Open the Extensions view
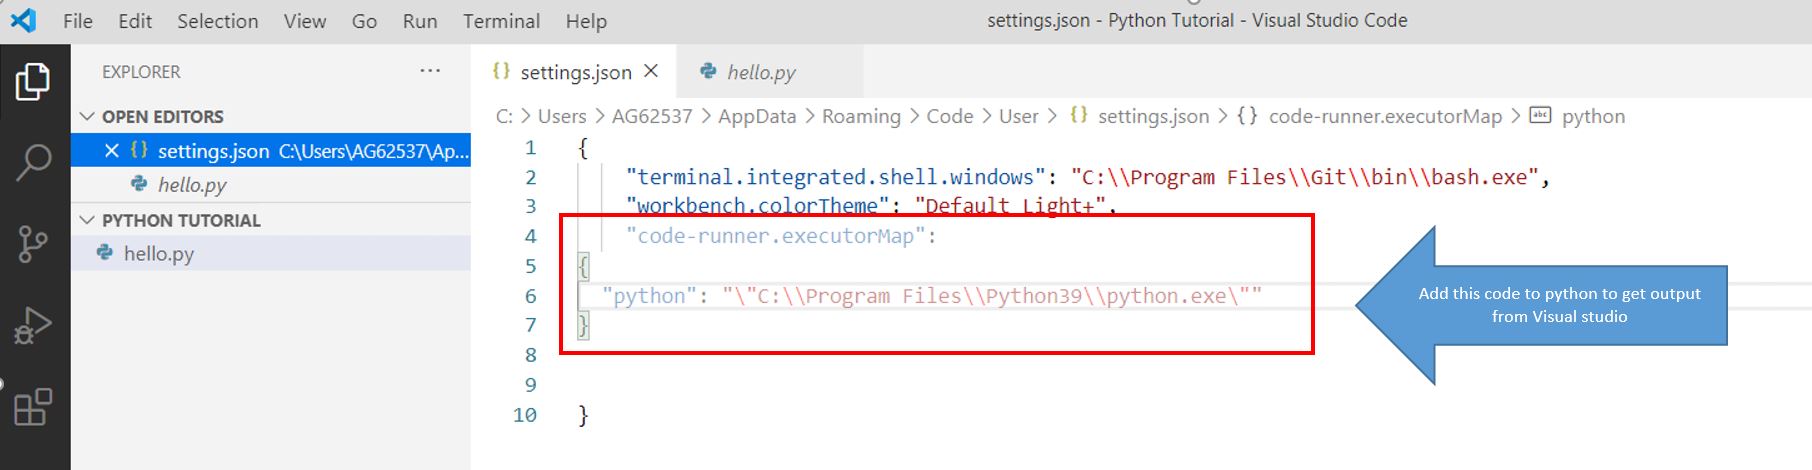Image resolution: width=1812 pixels, height=470 pixels. click(x=33, y=406)
